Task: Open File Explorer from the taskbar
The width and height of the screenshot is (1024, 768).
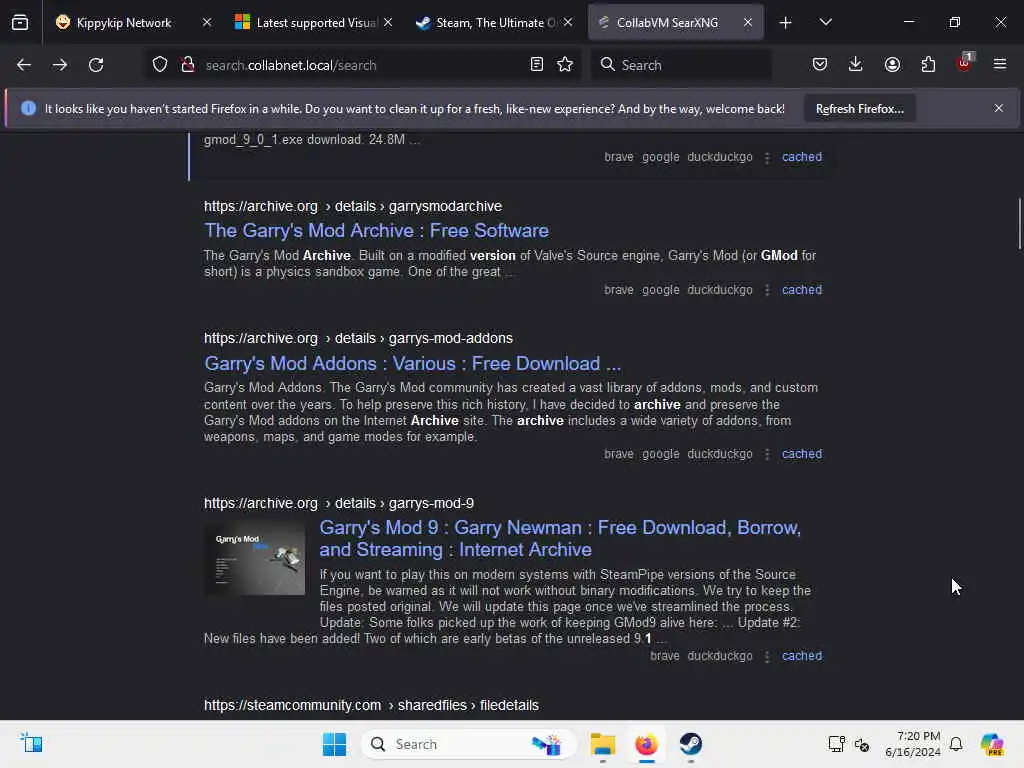Action: click(x=603, y=744)
